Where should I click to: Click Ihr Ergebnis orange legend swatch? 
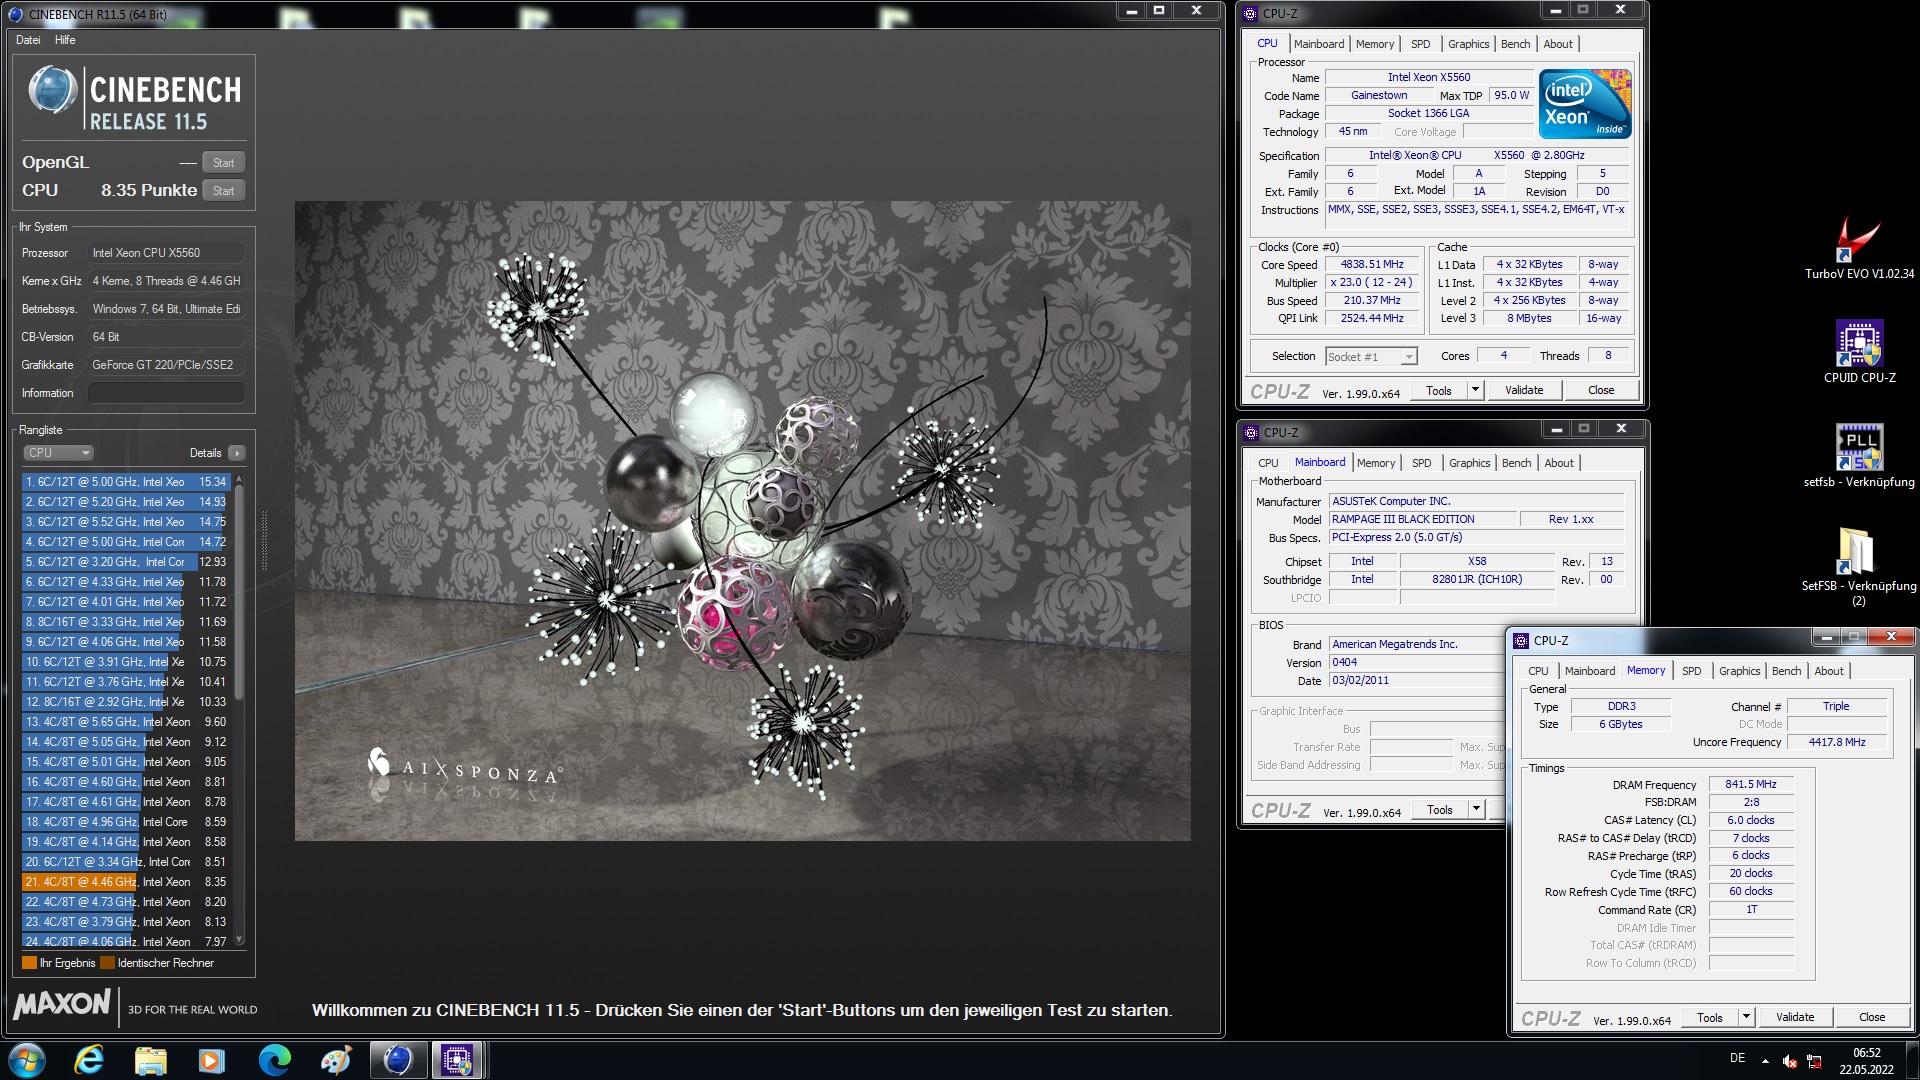(x=29, y=963)
